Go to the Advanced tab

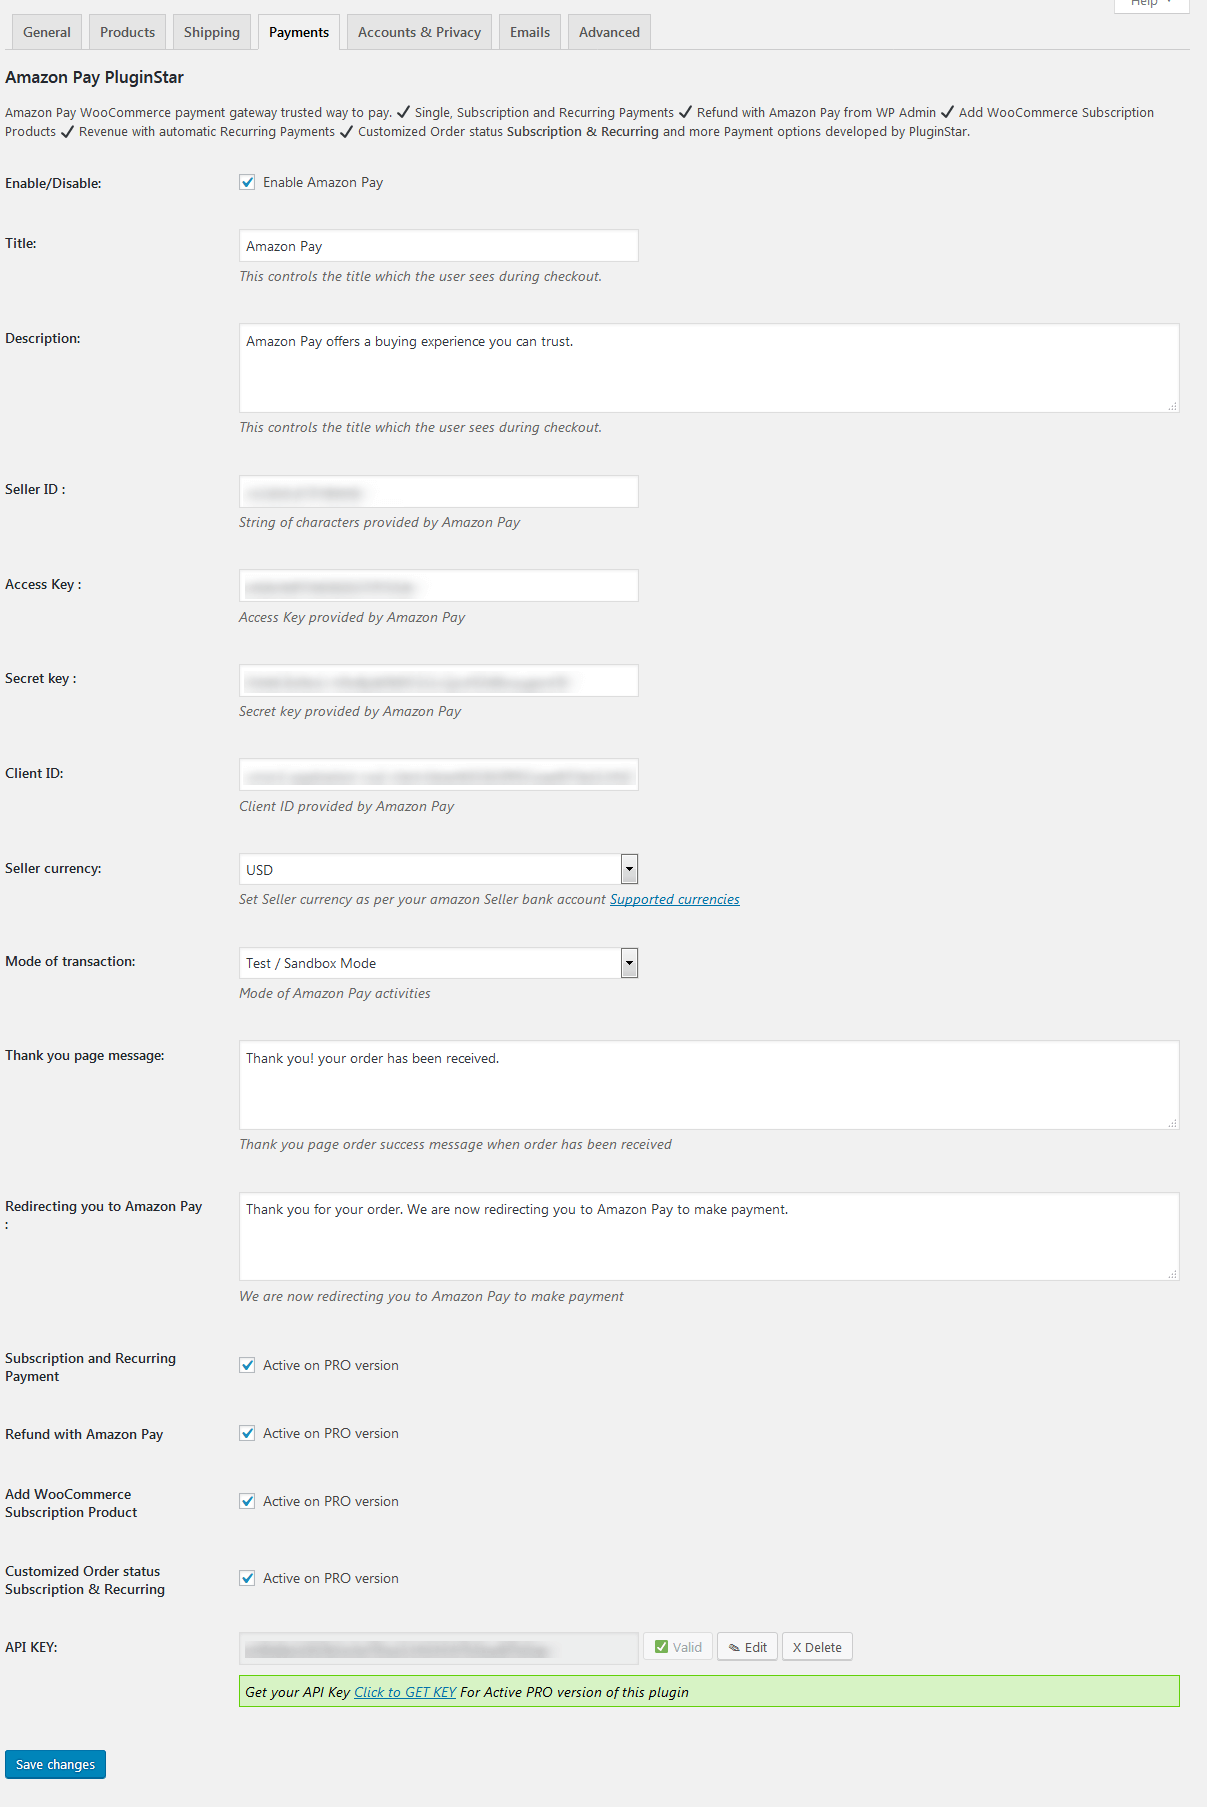[609, 32]
